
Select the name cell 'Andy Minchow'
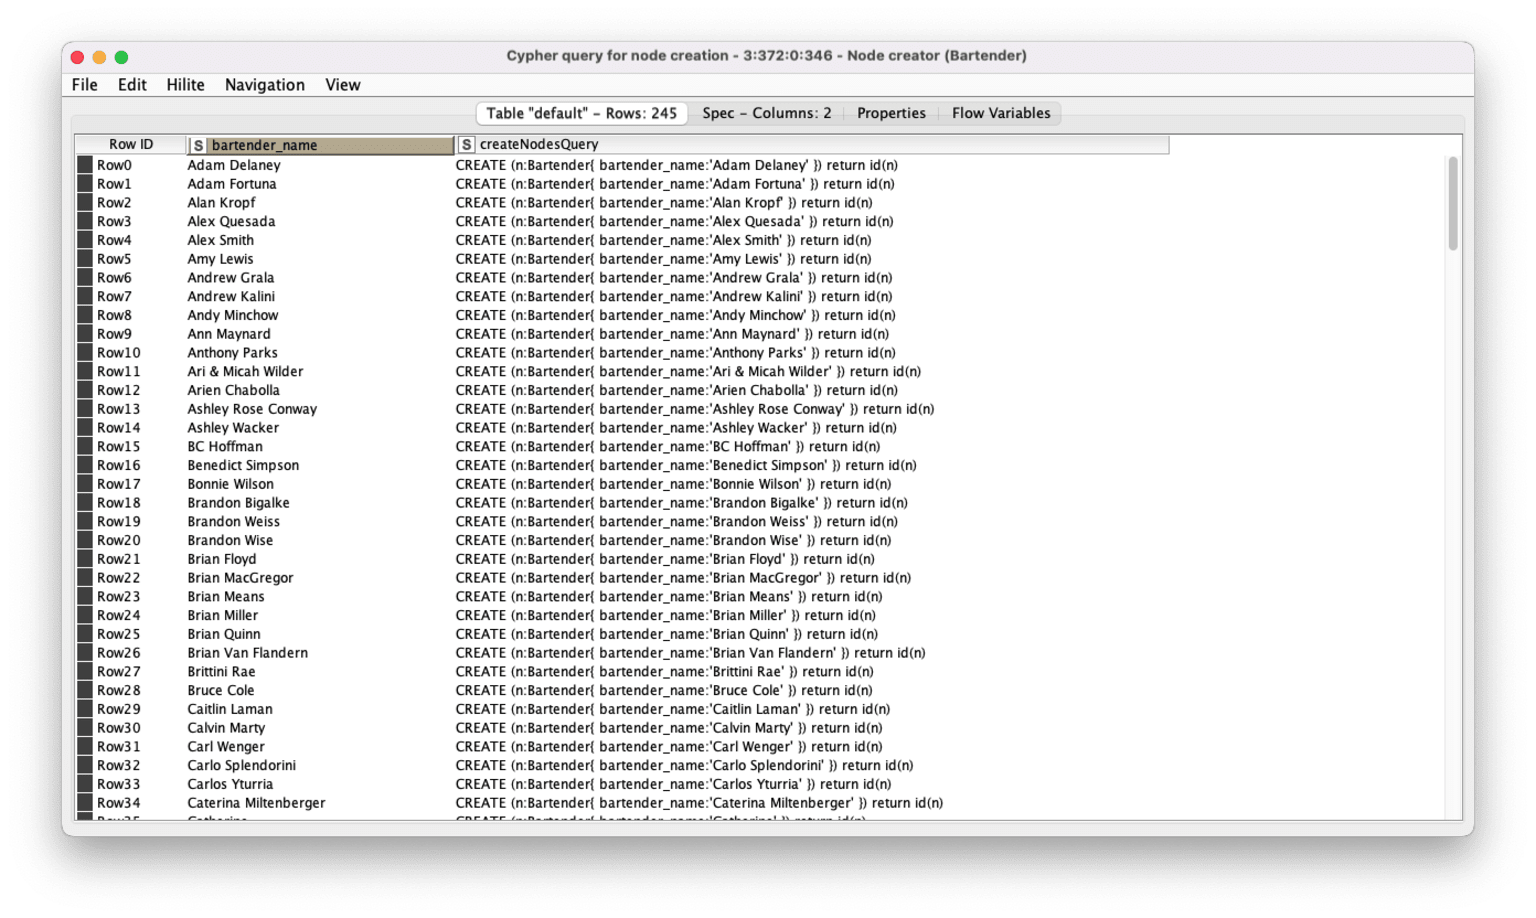pos(320,315)
